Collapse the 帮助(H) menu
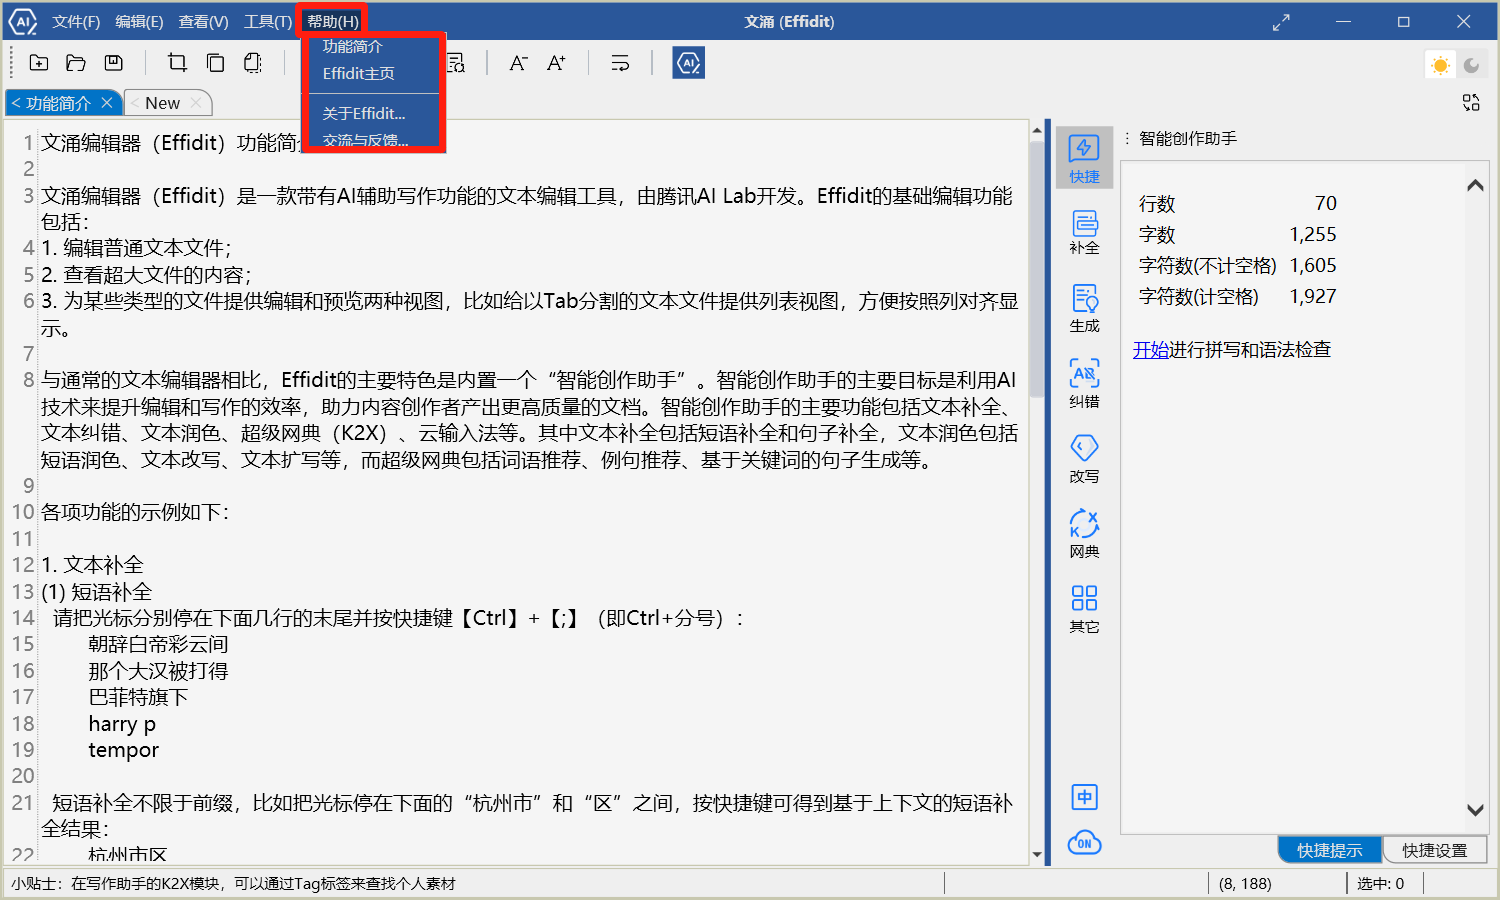Viewport: 1500px width, 900px height. [x=333, y=21]
